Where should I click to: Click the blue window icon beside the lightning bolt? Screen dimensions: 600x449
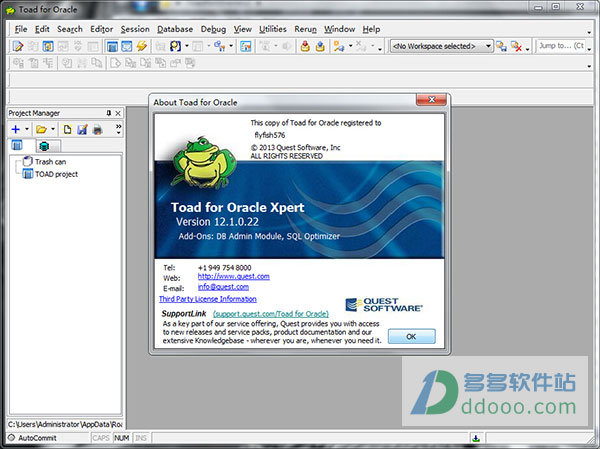[x=127, y=46]
